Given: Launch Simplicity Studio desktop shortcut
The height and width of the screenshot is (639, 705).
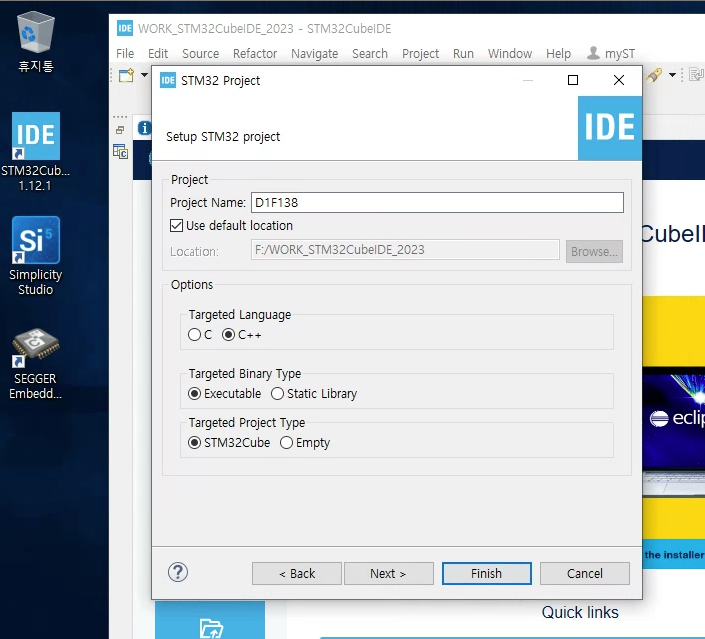Looking at the screenshot, I should [36, 255].
